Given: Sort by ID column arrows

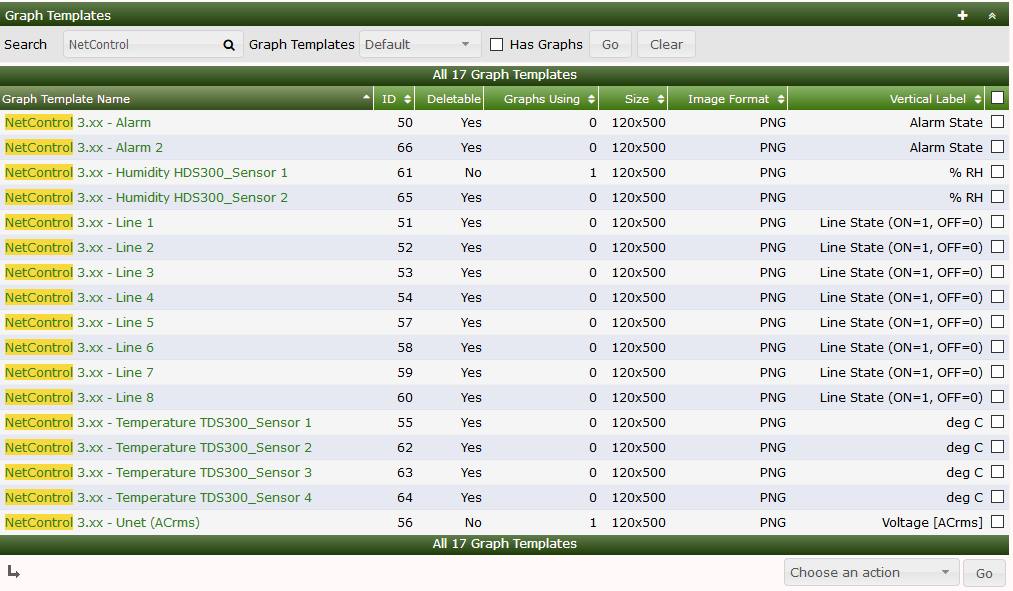Looking at the screenshot, I should [407, 99].
